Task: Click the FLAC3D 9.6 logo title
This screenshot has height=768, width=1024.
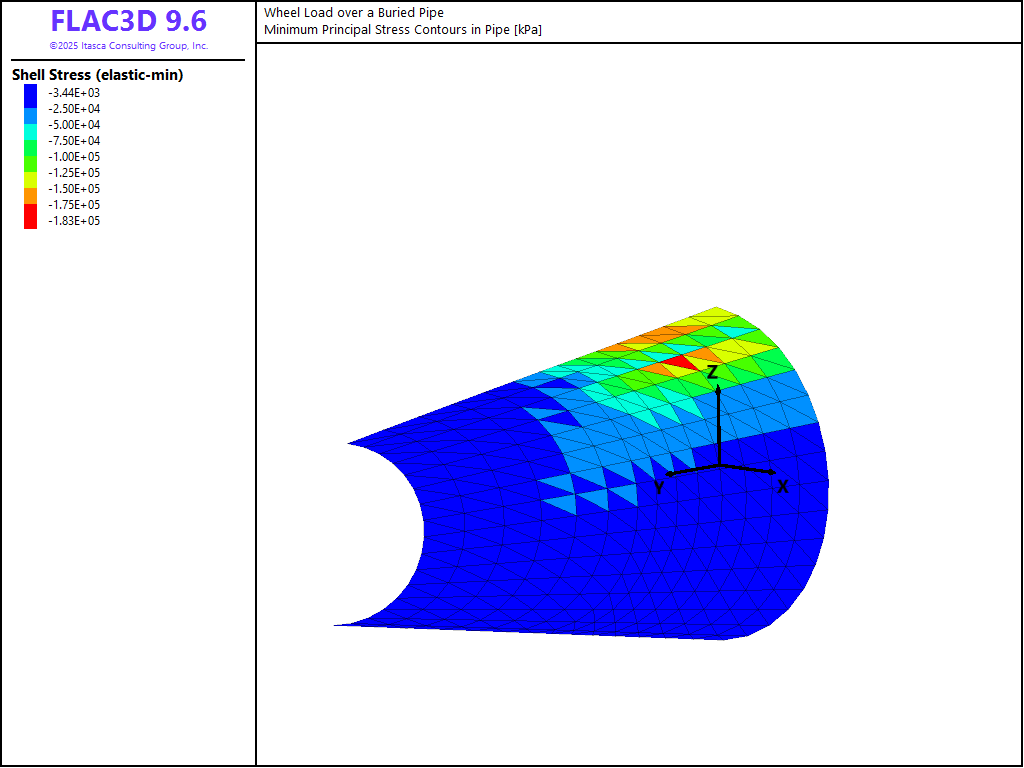Action: pyautogui.click(x=128, y=21)
